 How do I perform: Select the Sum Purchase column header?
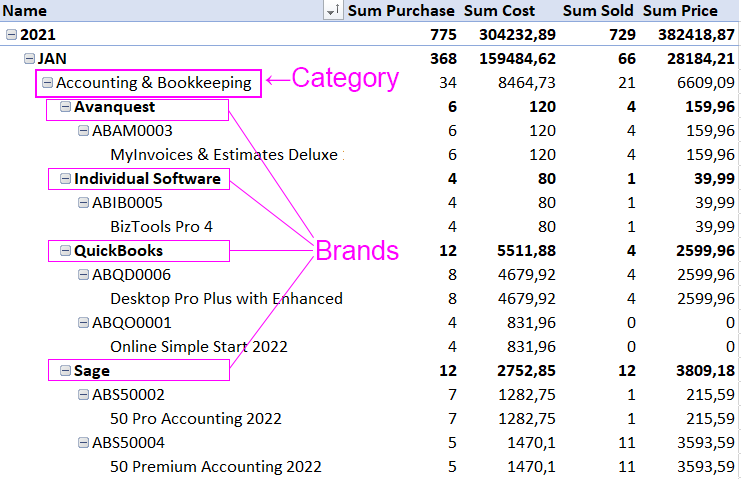(401, 11)
